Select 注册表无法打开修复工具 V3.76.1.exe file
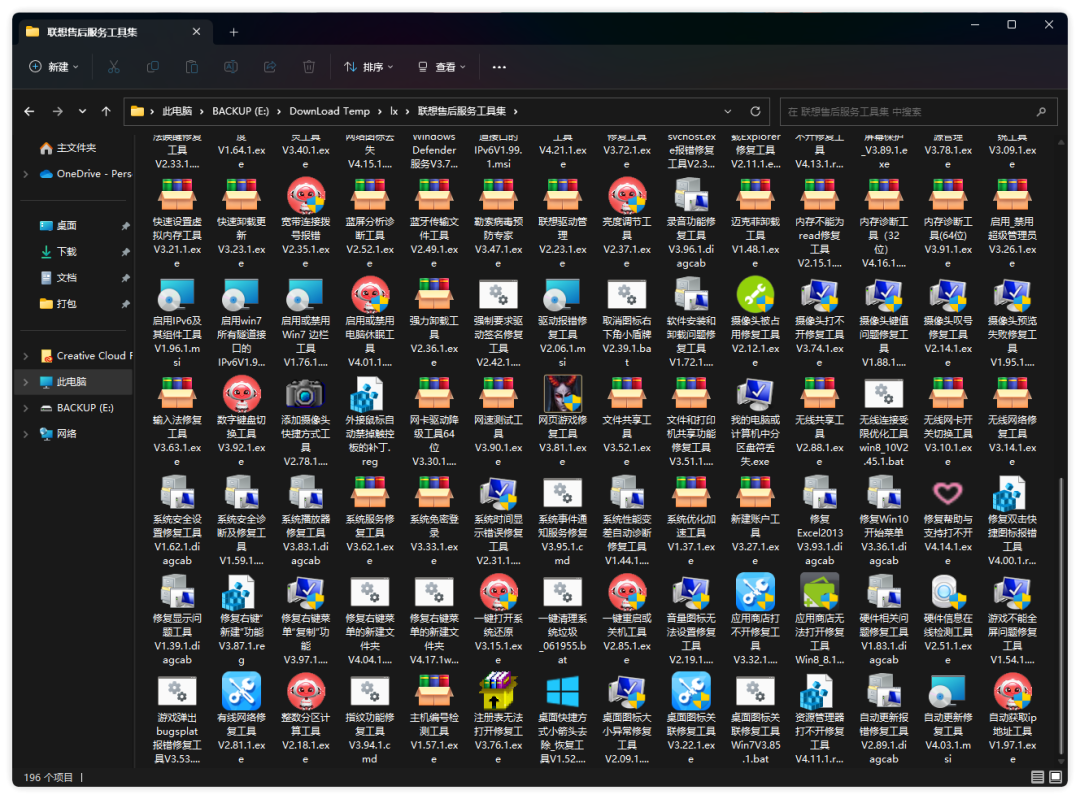1080x799 pixels. pyautogui.click(x=498, y=719)
